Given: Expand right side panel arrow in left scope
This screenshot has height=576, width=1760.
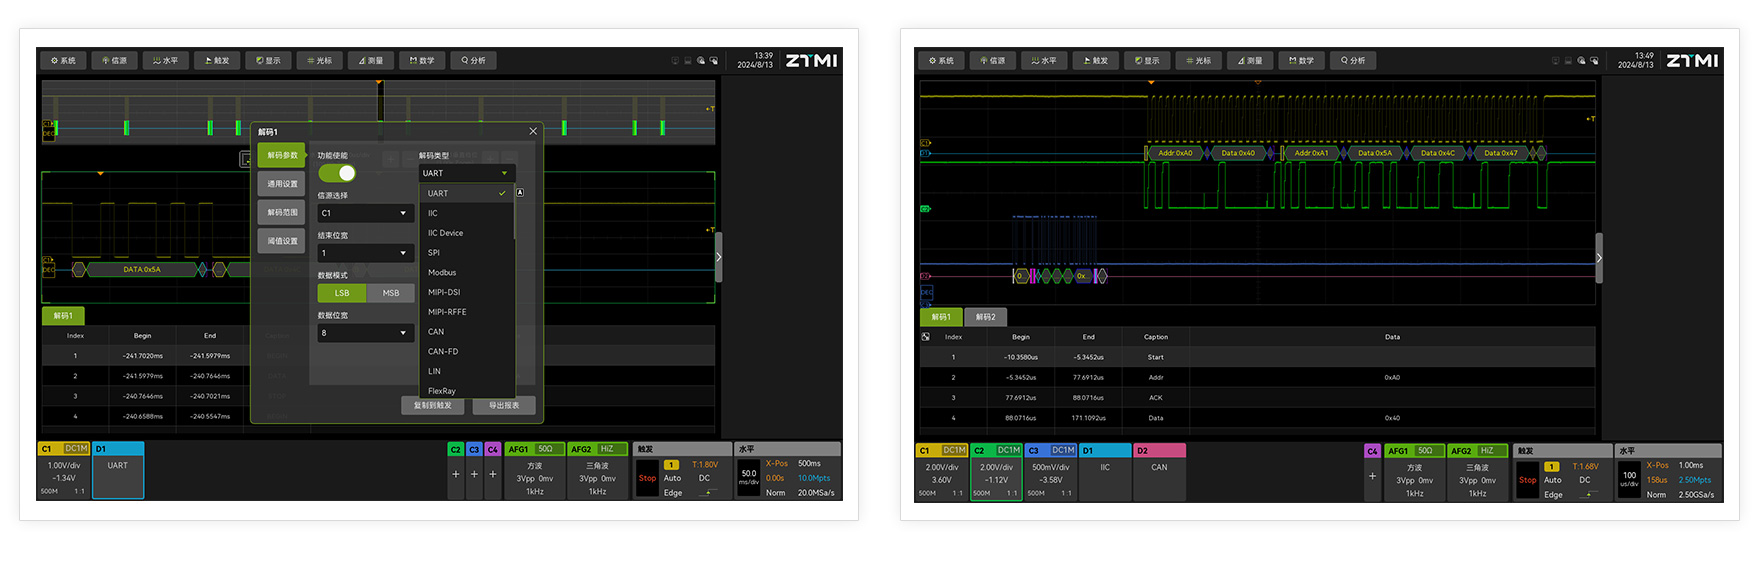Looking at the screenshot, I should pos(718,257).
